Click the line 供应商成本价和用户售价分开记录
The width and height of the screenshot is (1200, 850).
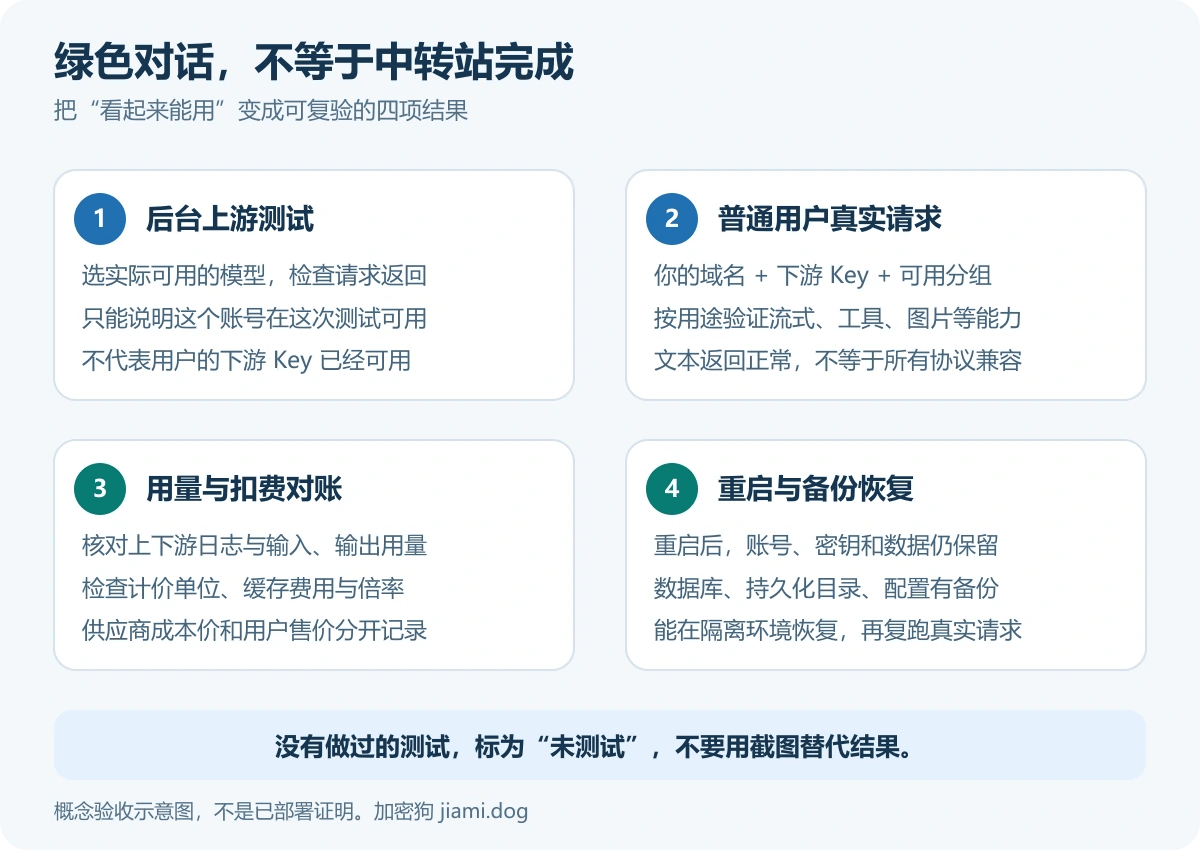pyautogui.click(x=254, y=631)
